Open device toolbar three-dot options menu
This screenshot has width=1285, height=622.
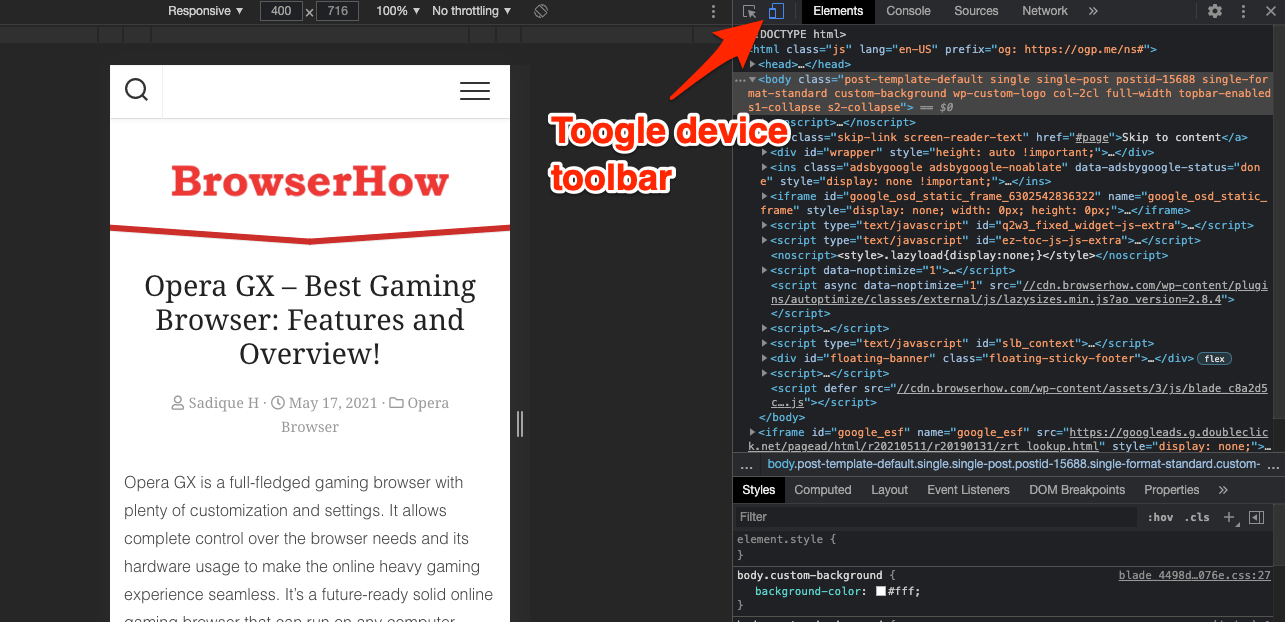(713, 11)
